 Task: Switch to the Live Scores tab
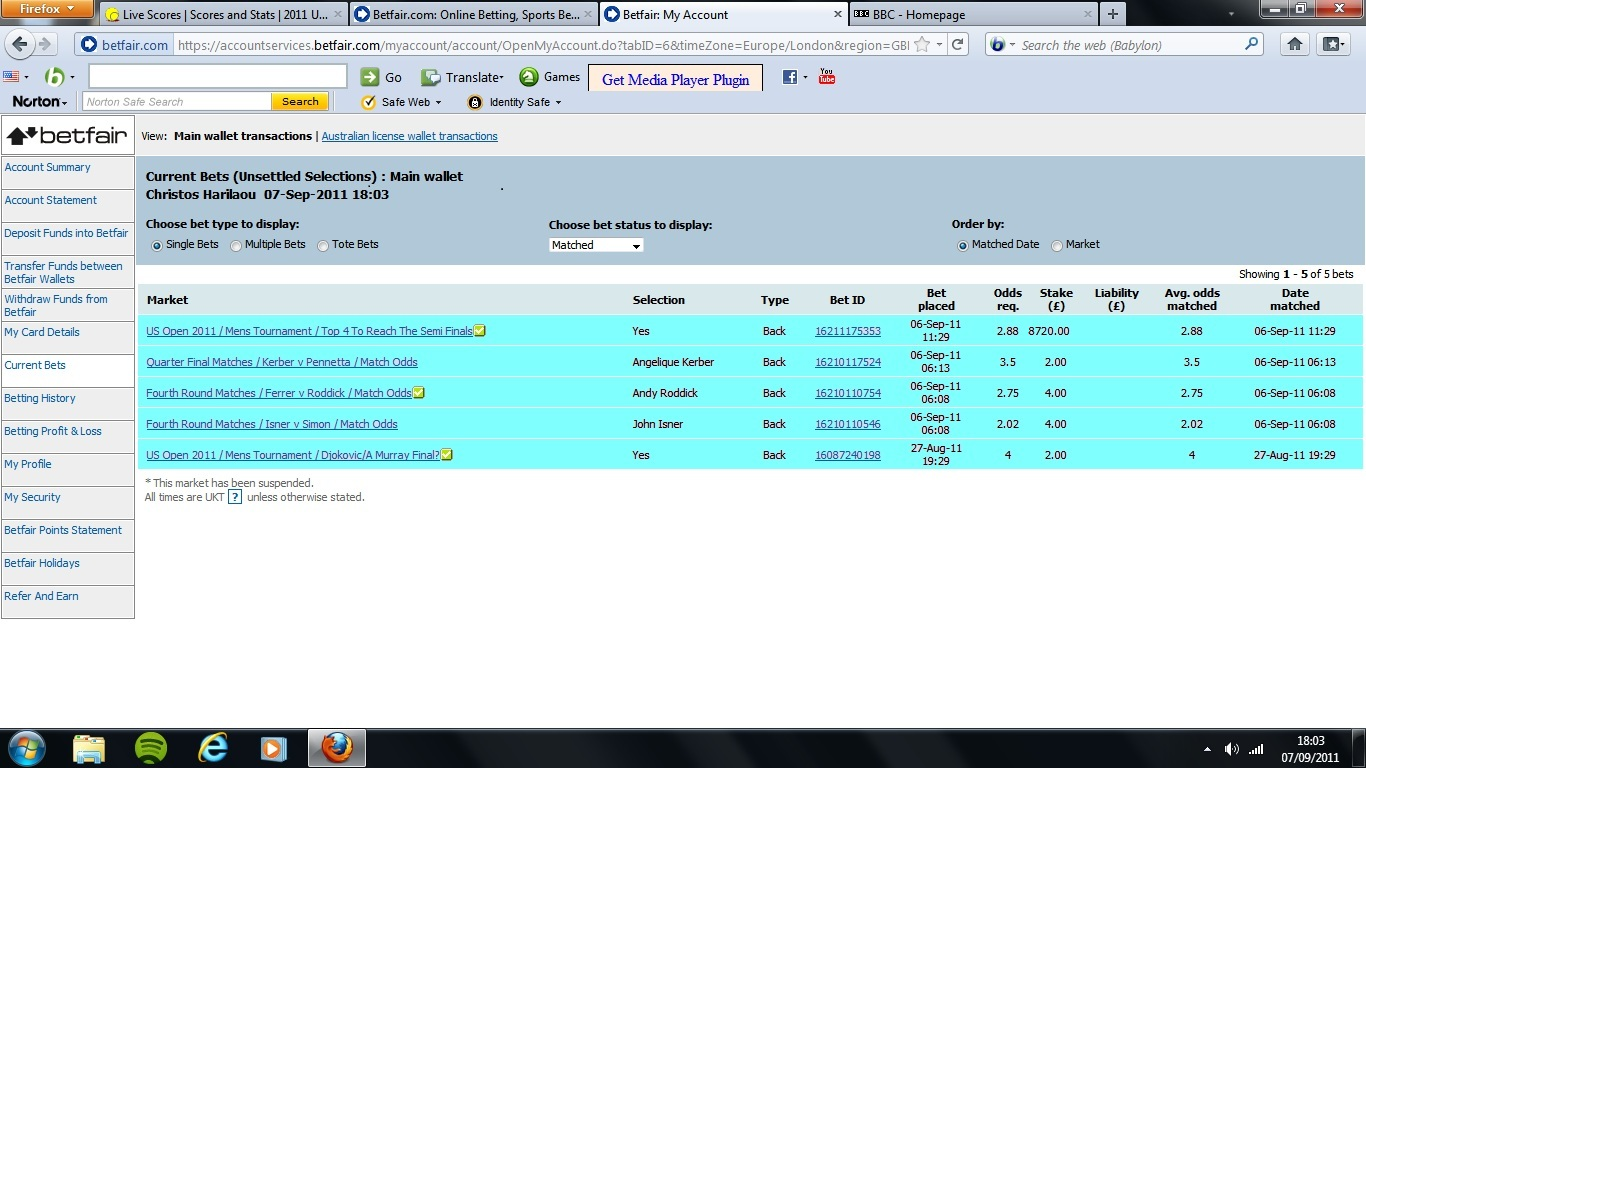tap(224, 14)
